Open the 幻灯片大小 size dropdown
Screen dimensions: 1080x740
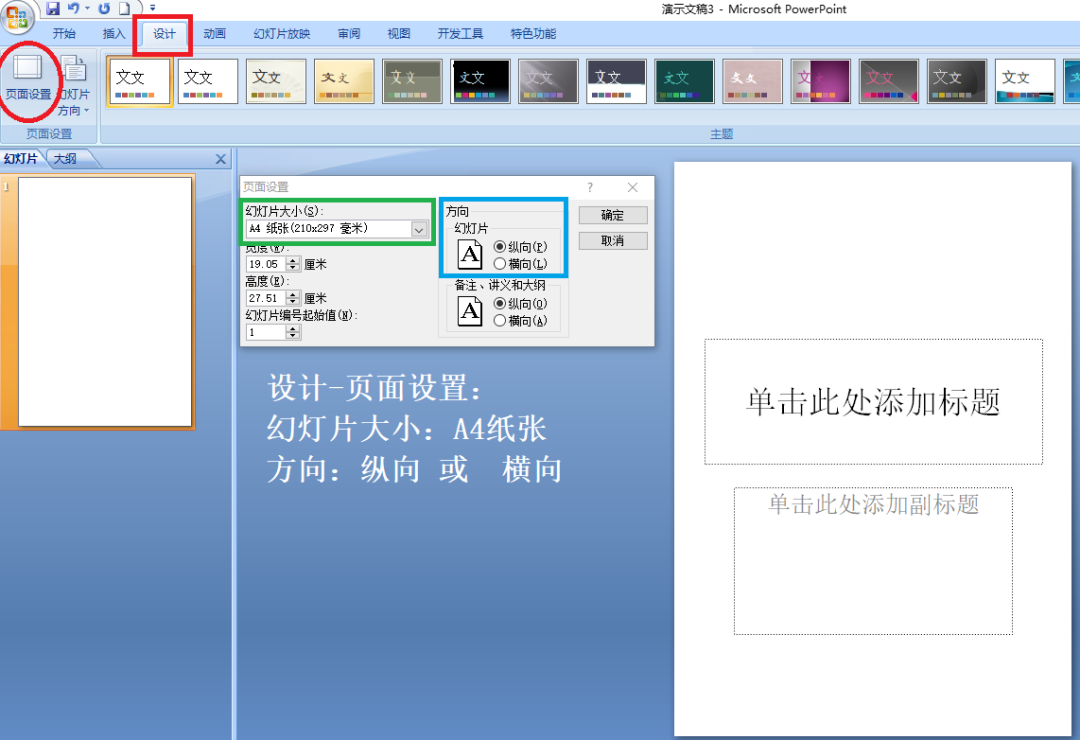click(419, 229)
